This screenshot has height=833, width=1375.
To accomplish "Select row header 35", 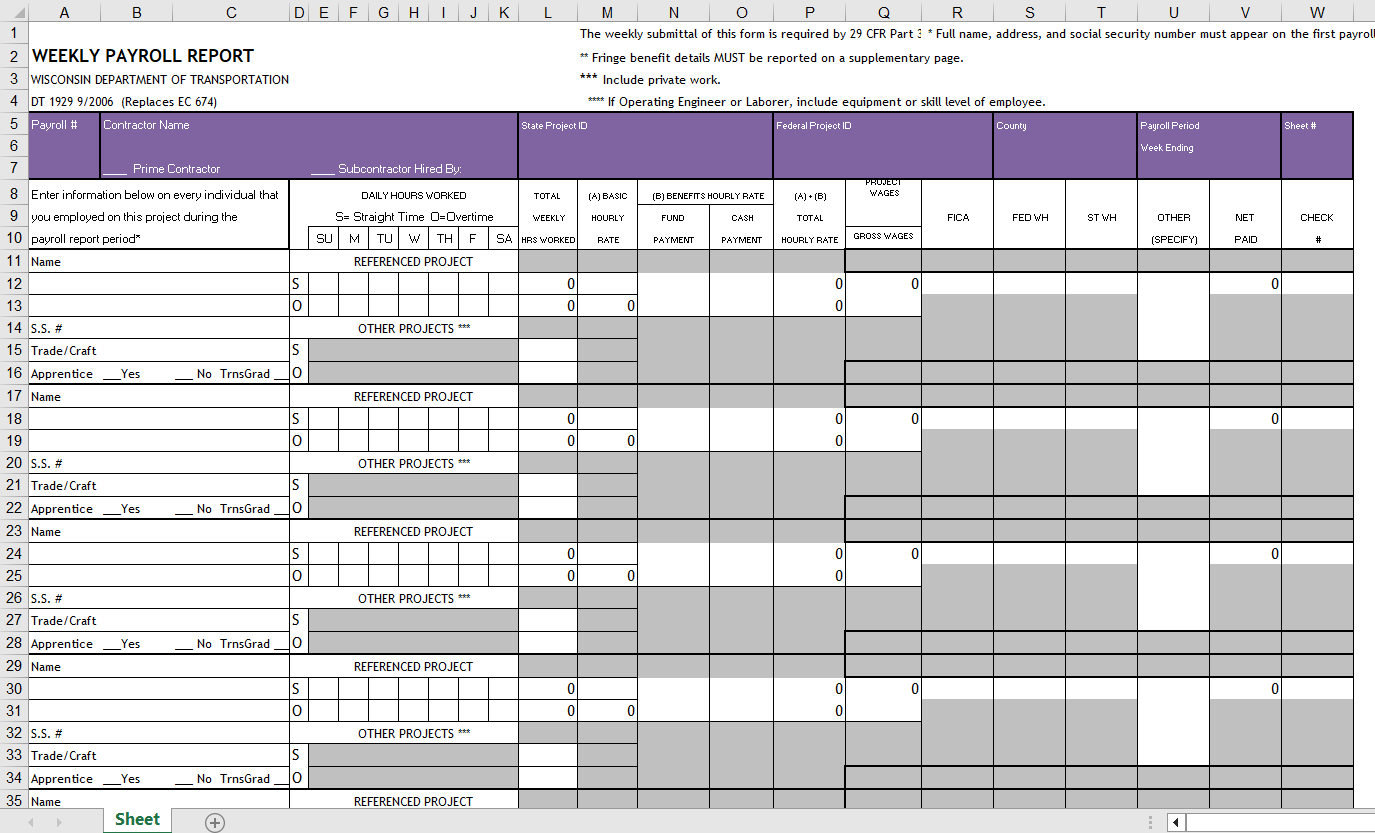I will click(x=14, y=801).
